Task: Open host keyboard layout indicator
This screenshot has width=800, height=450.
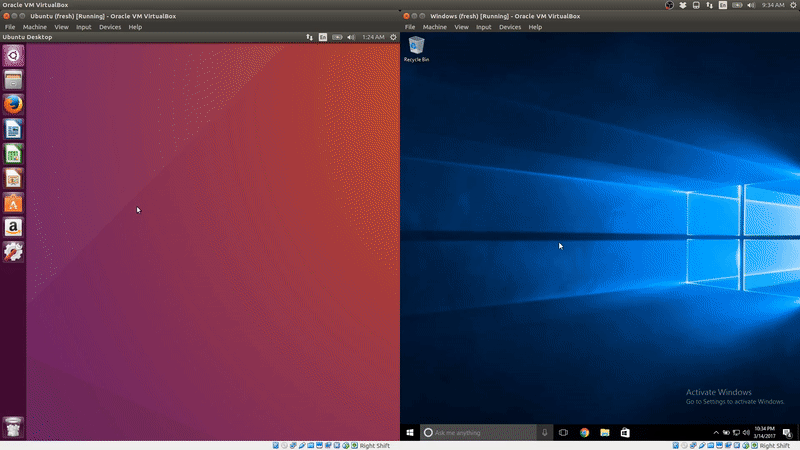Action: pos(723,5)
